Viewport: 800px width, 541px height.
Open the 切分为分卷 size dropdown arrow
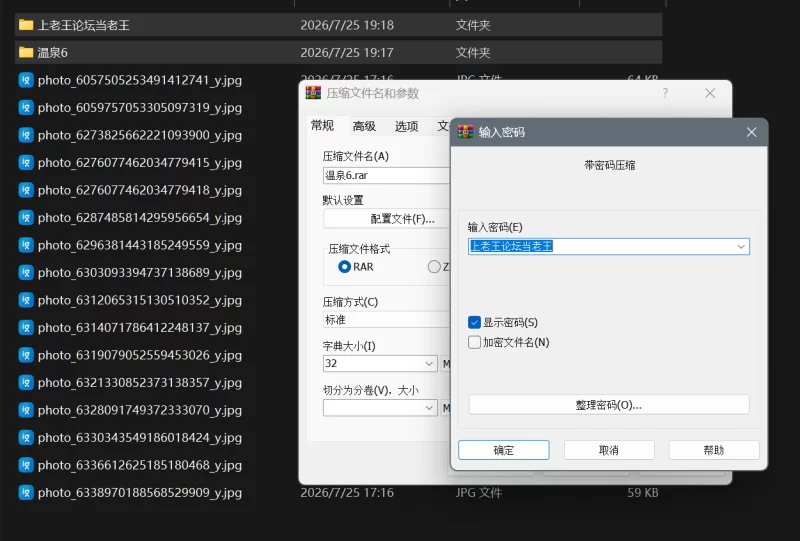tap(429, 408)
